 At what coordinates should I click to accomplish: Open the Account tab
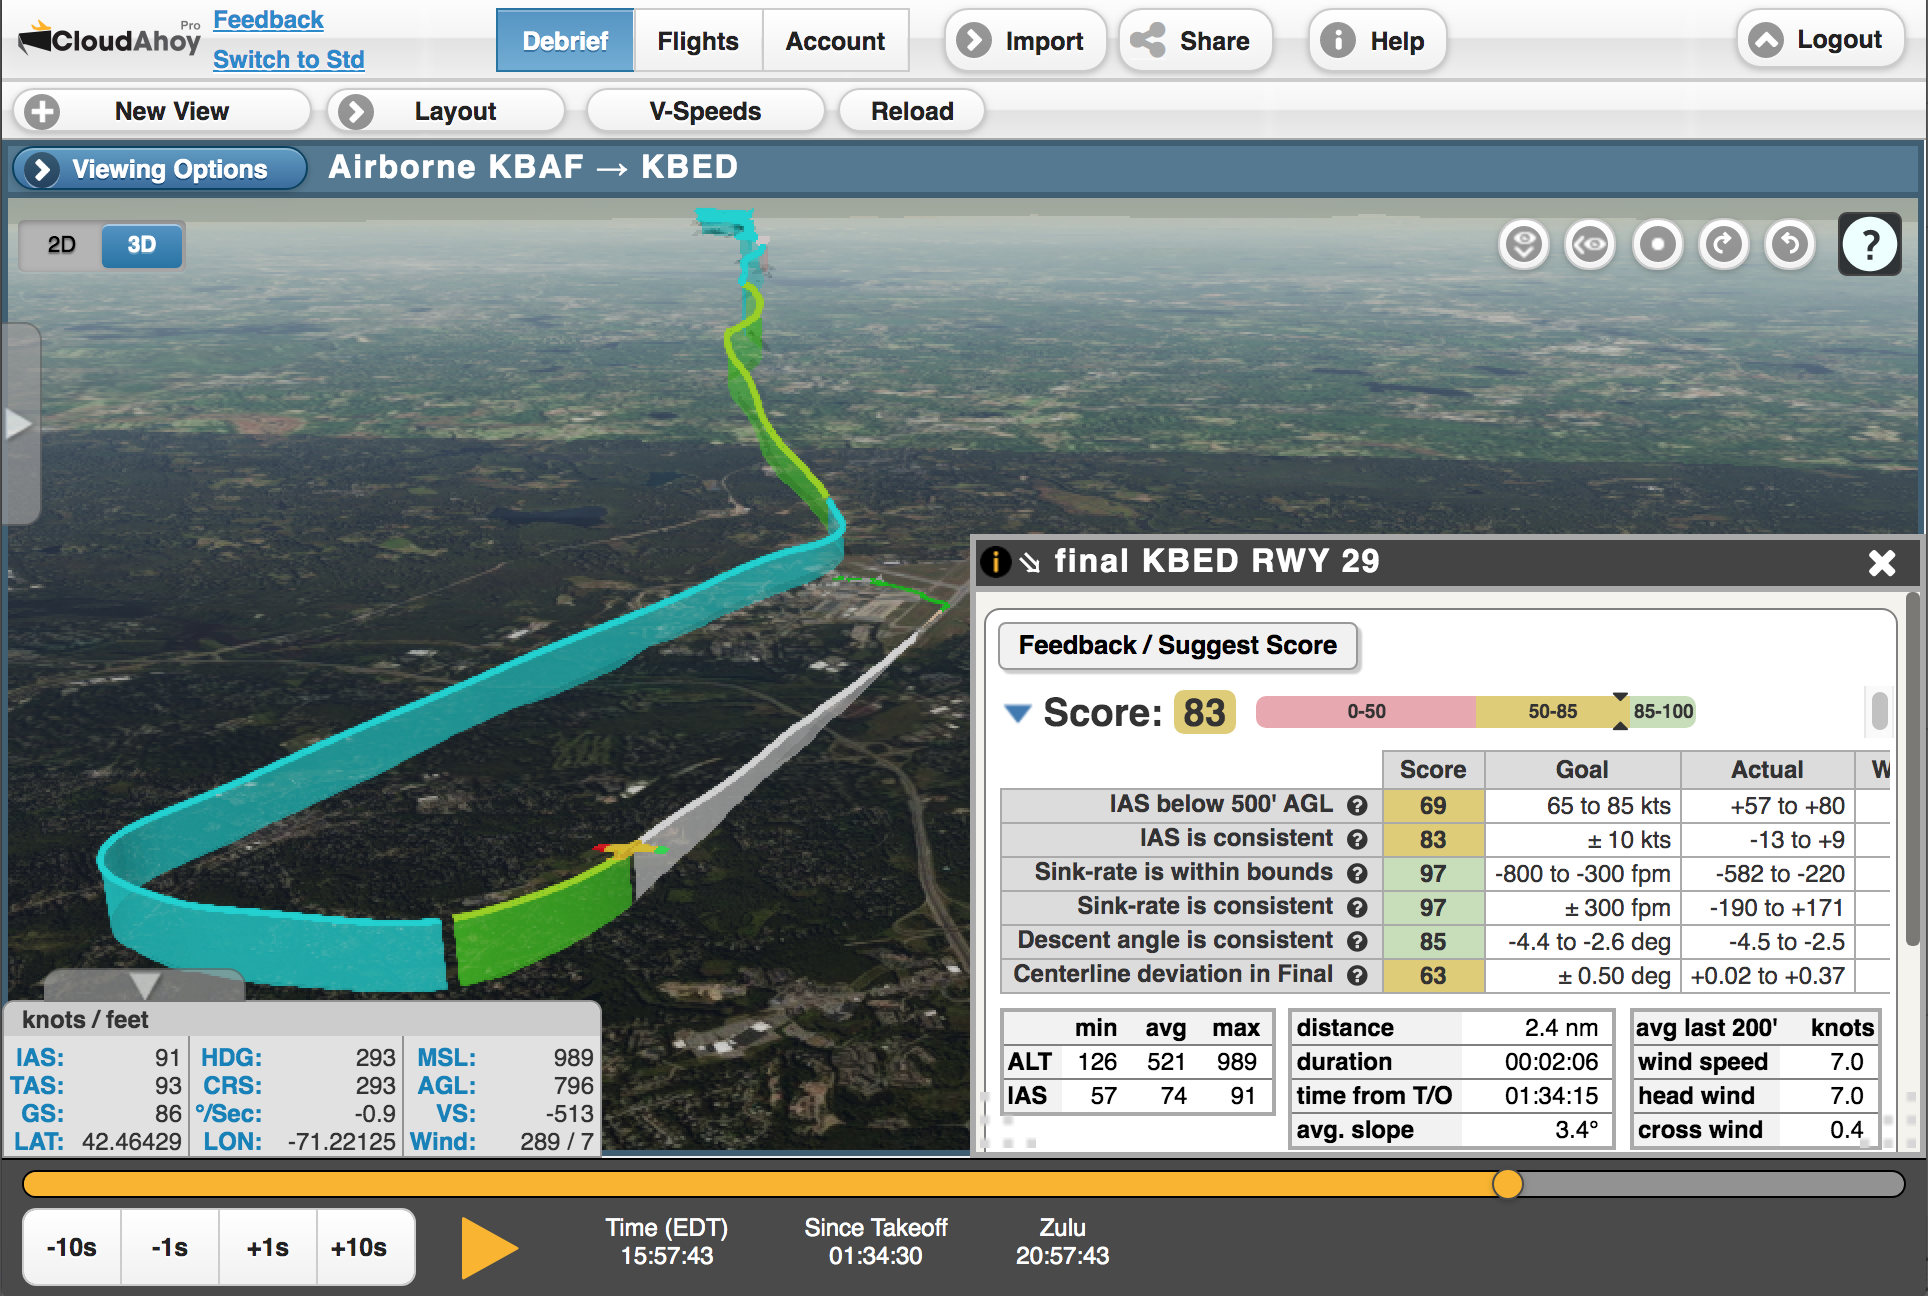835,41
